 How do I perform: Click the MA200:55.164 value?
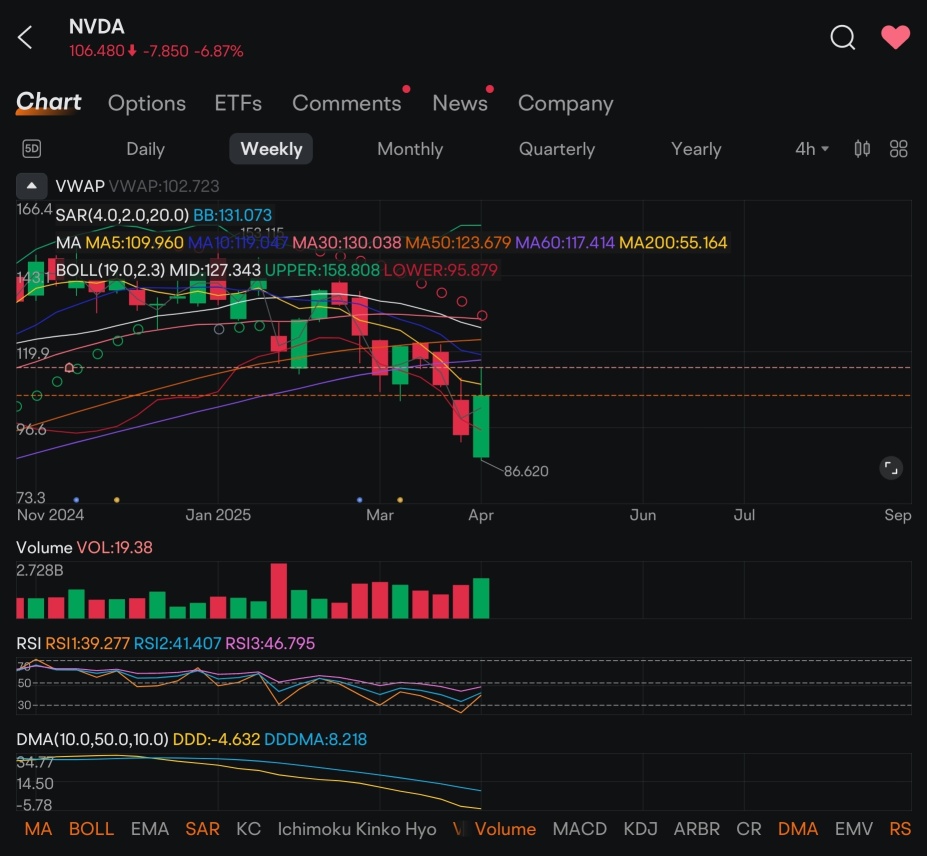pyautogui.click(x=673, y=242)
